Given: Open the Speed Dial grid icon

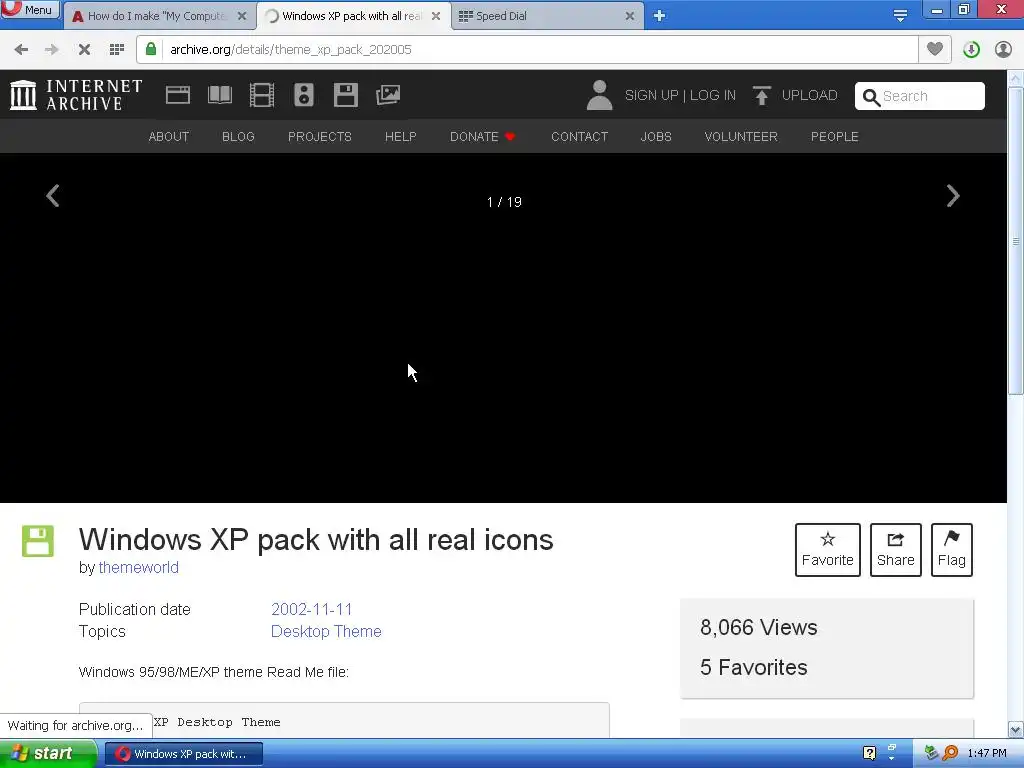Looking at the screenshot, I should (x=117, y=50).
